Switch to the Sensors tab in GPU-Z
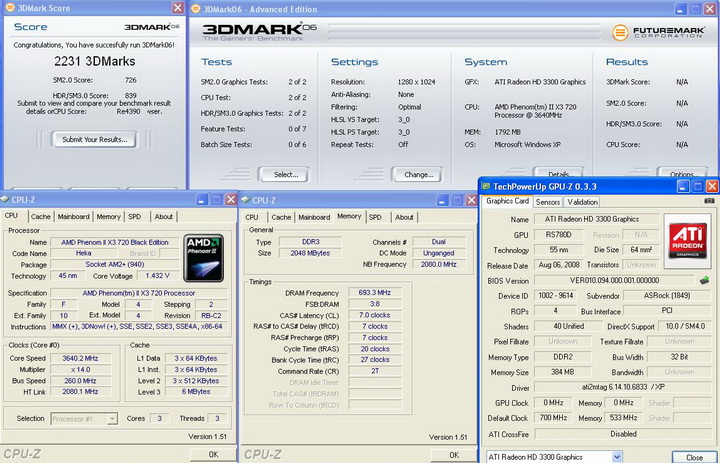Screen dimensions: 720x463 pyautogui.click(x=547, y=202)
